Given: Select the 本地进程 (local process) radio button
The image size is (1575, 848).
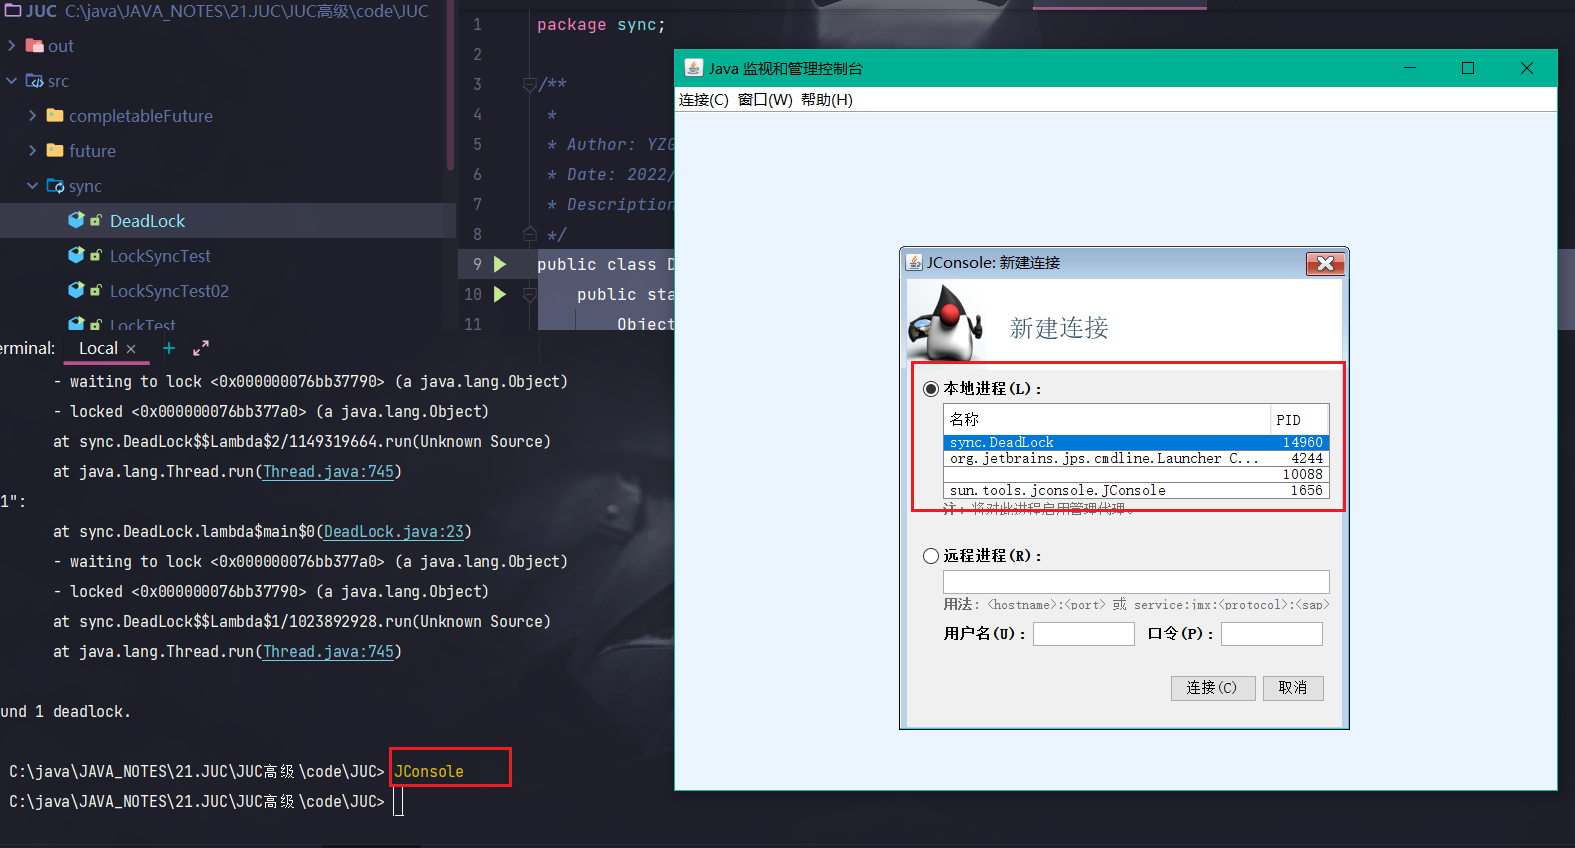Looking at the screenshot, I should tap(931, 389).
